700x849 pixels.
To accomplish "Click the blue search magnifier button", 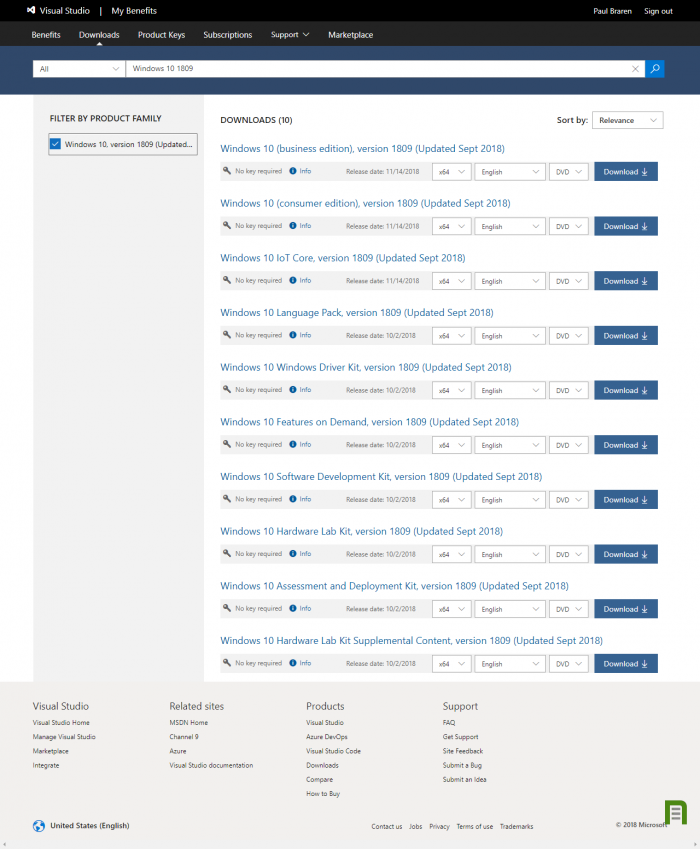I will point(655,69).
